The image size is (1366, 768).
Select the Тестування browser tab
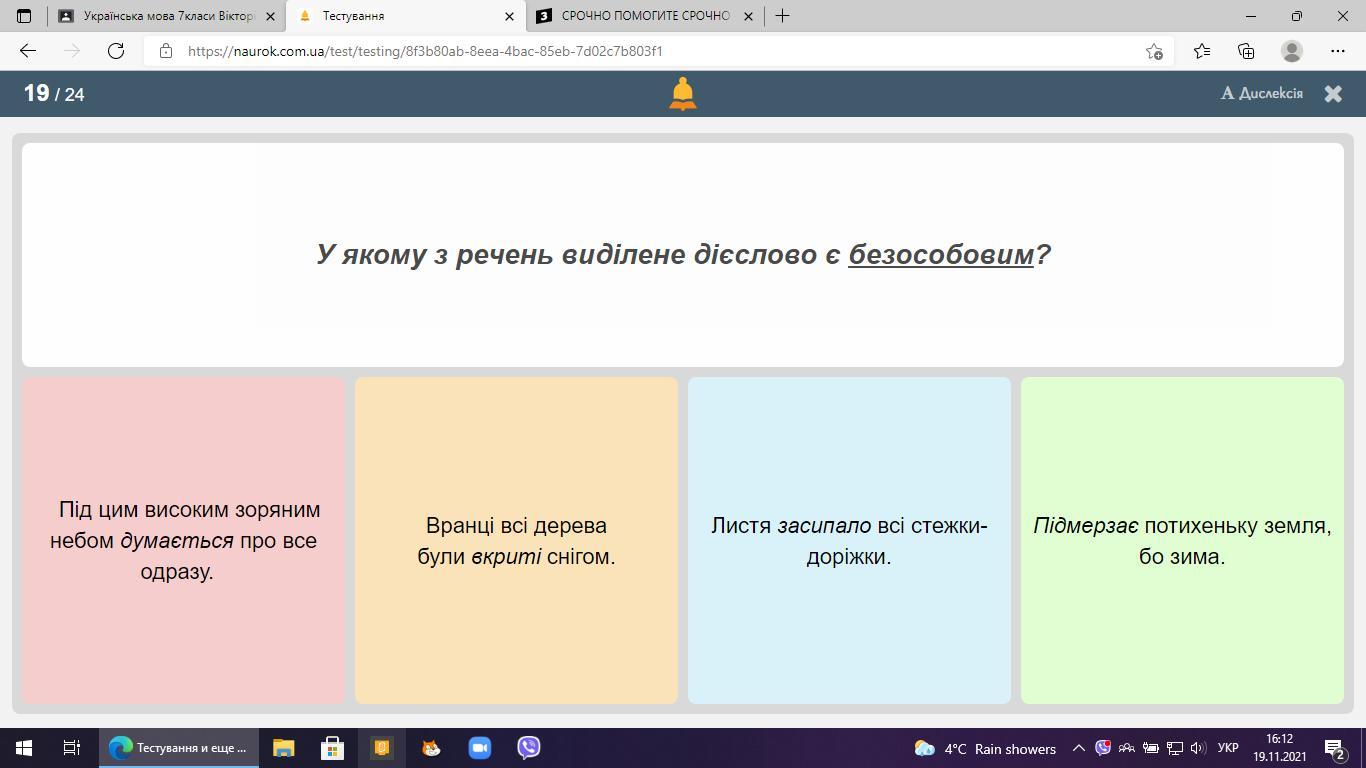404,16
